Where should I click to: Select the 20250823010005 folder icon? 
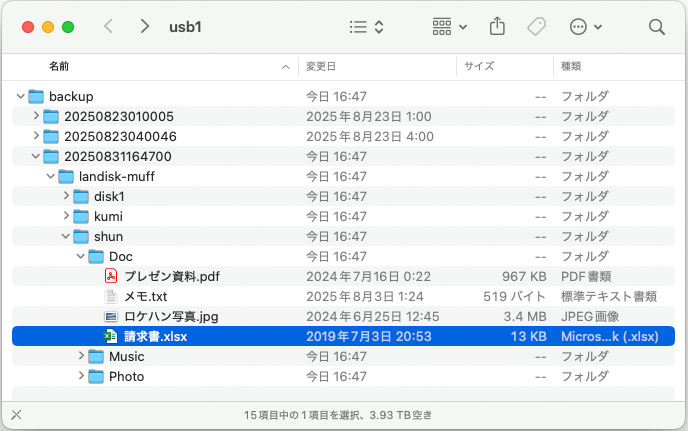51,116
